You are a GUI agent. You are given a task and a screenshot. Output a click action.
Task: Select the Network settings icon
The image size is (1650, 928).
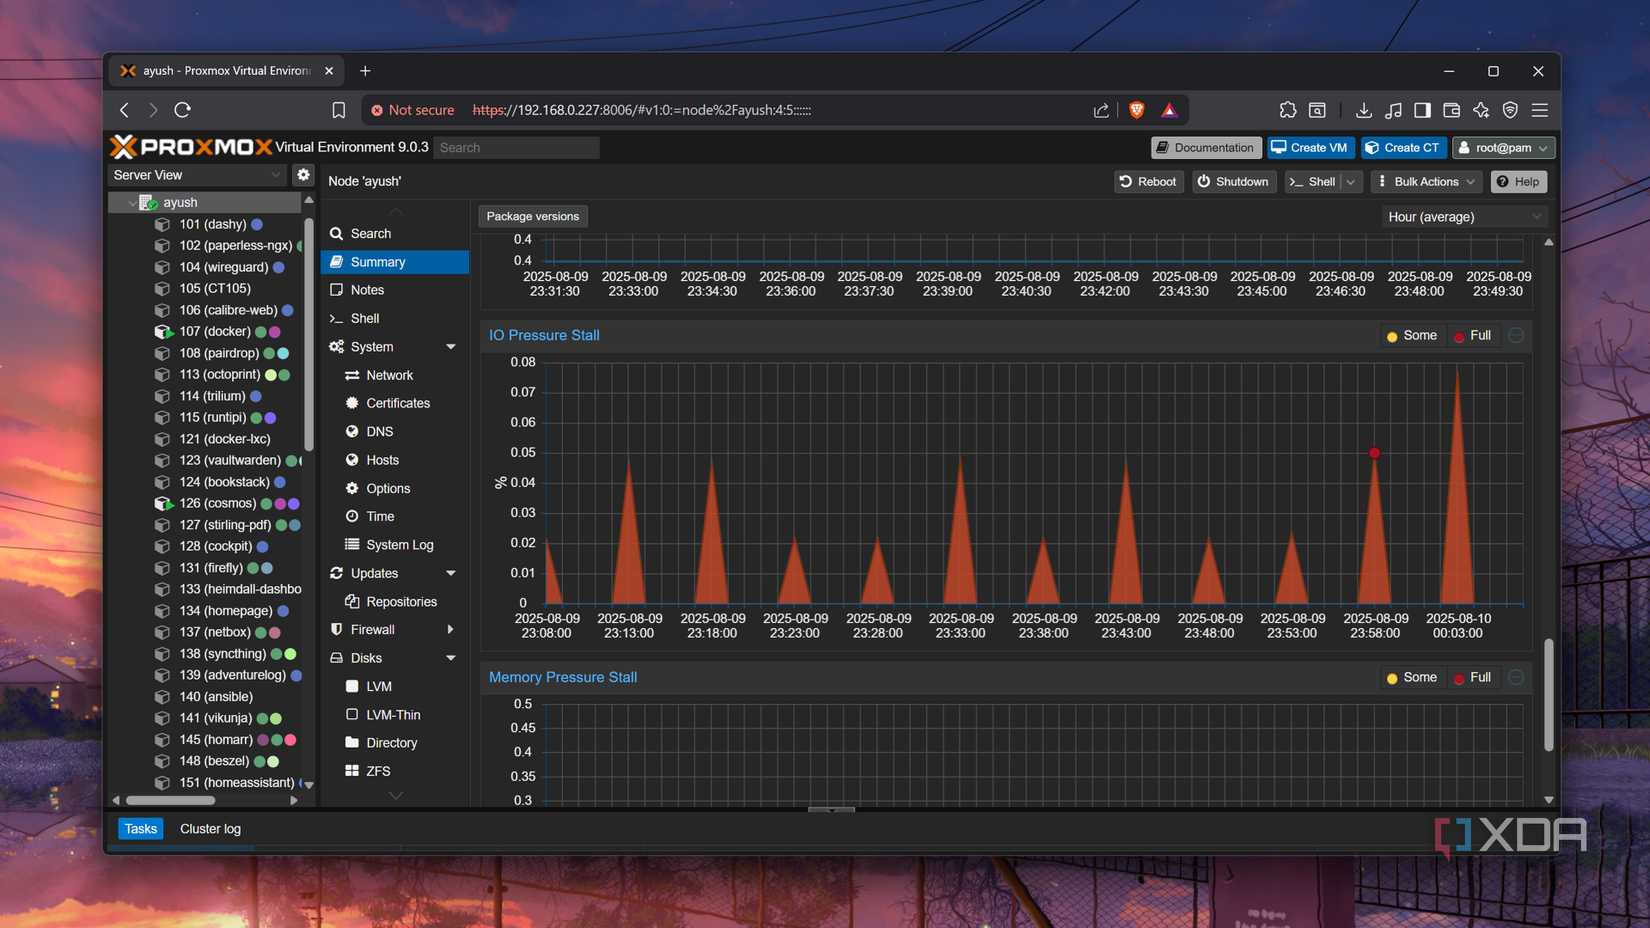351,375
